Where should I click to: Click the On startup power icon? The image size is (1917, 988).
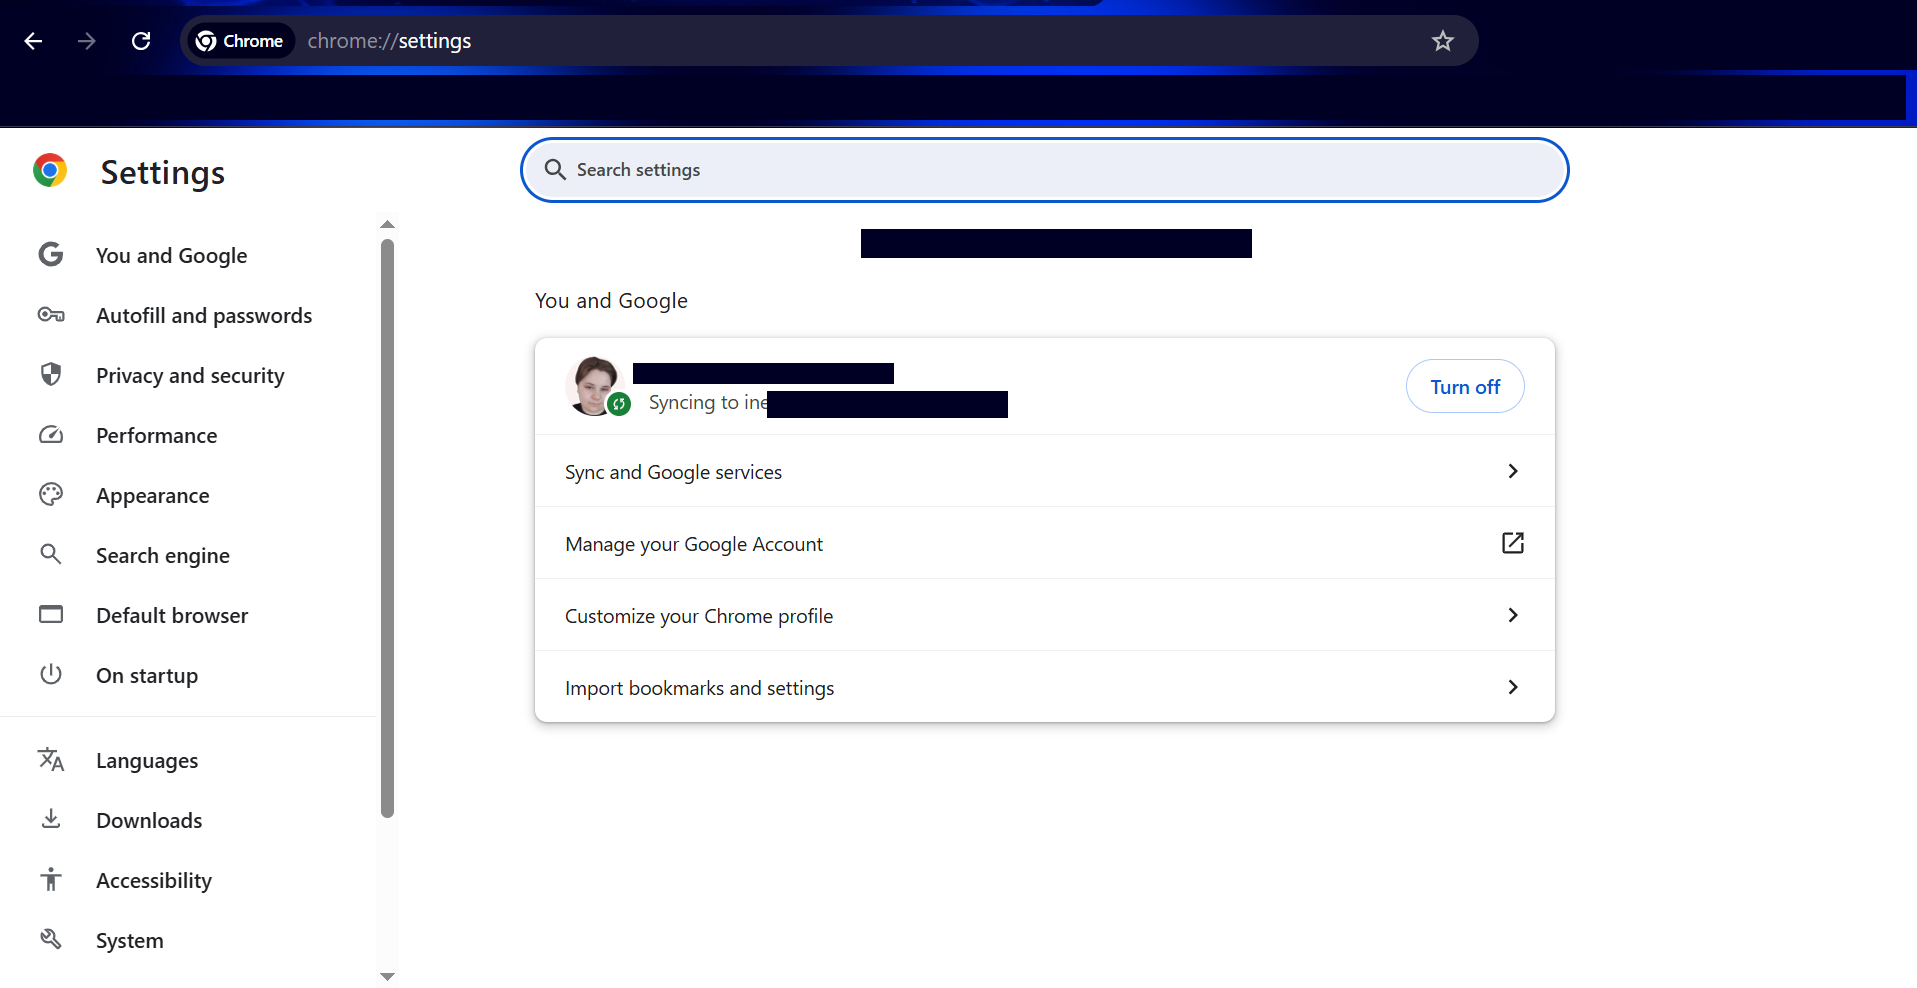(51, 675)
